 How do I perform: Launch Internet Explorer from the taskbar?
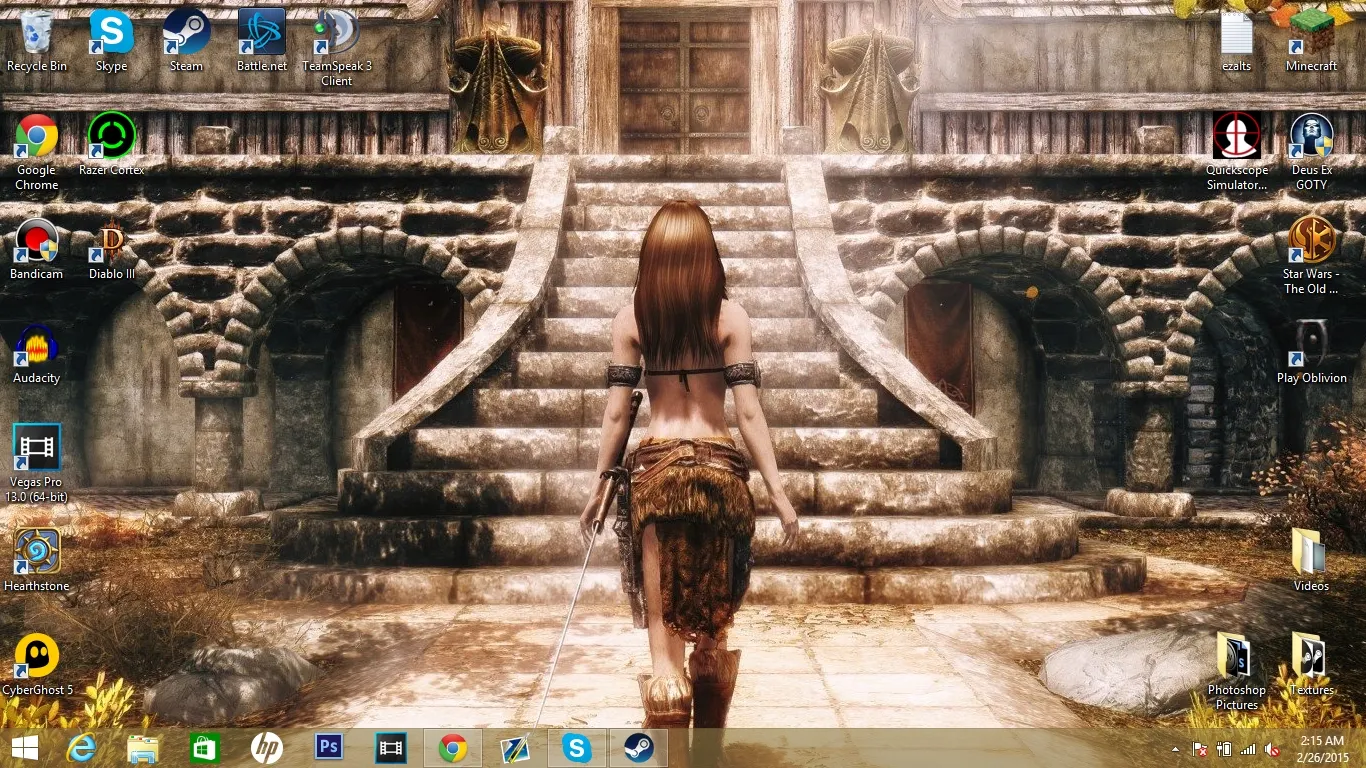tap(82, 748)
